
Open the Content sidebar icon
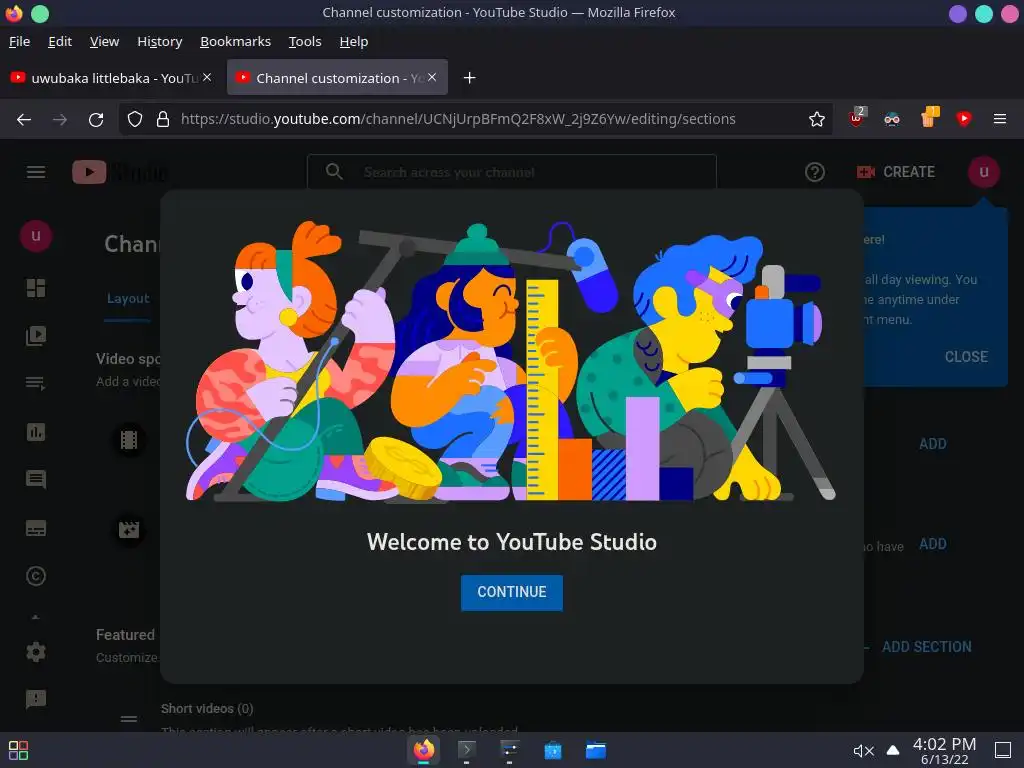36,336
